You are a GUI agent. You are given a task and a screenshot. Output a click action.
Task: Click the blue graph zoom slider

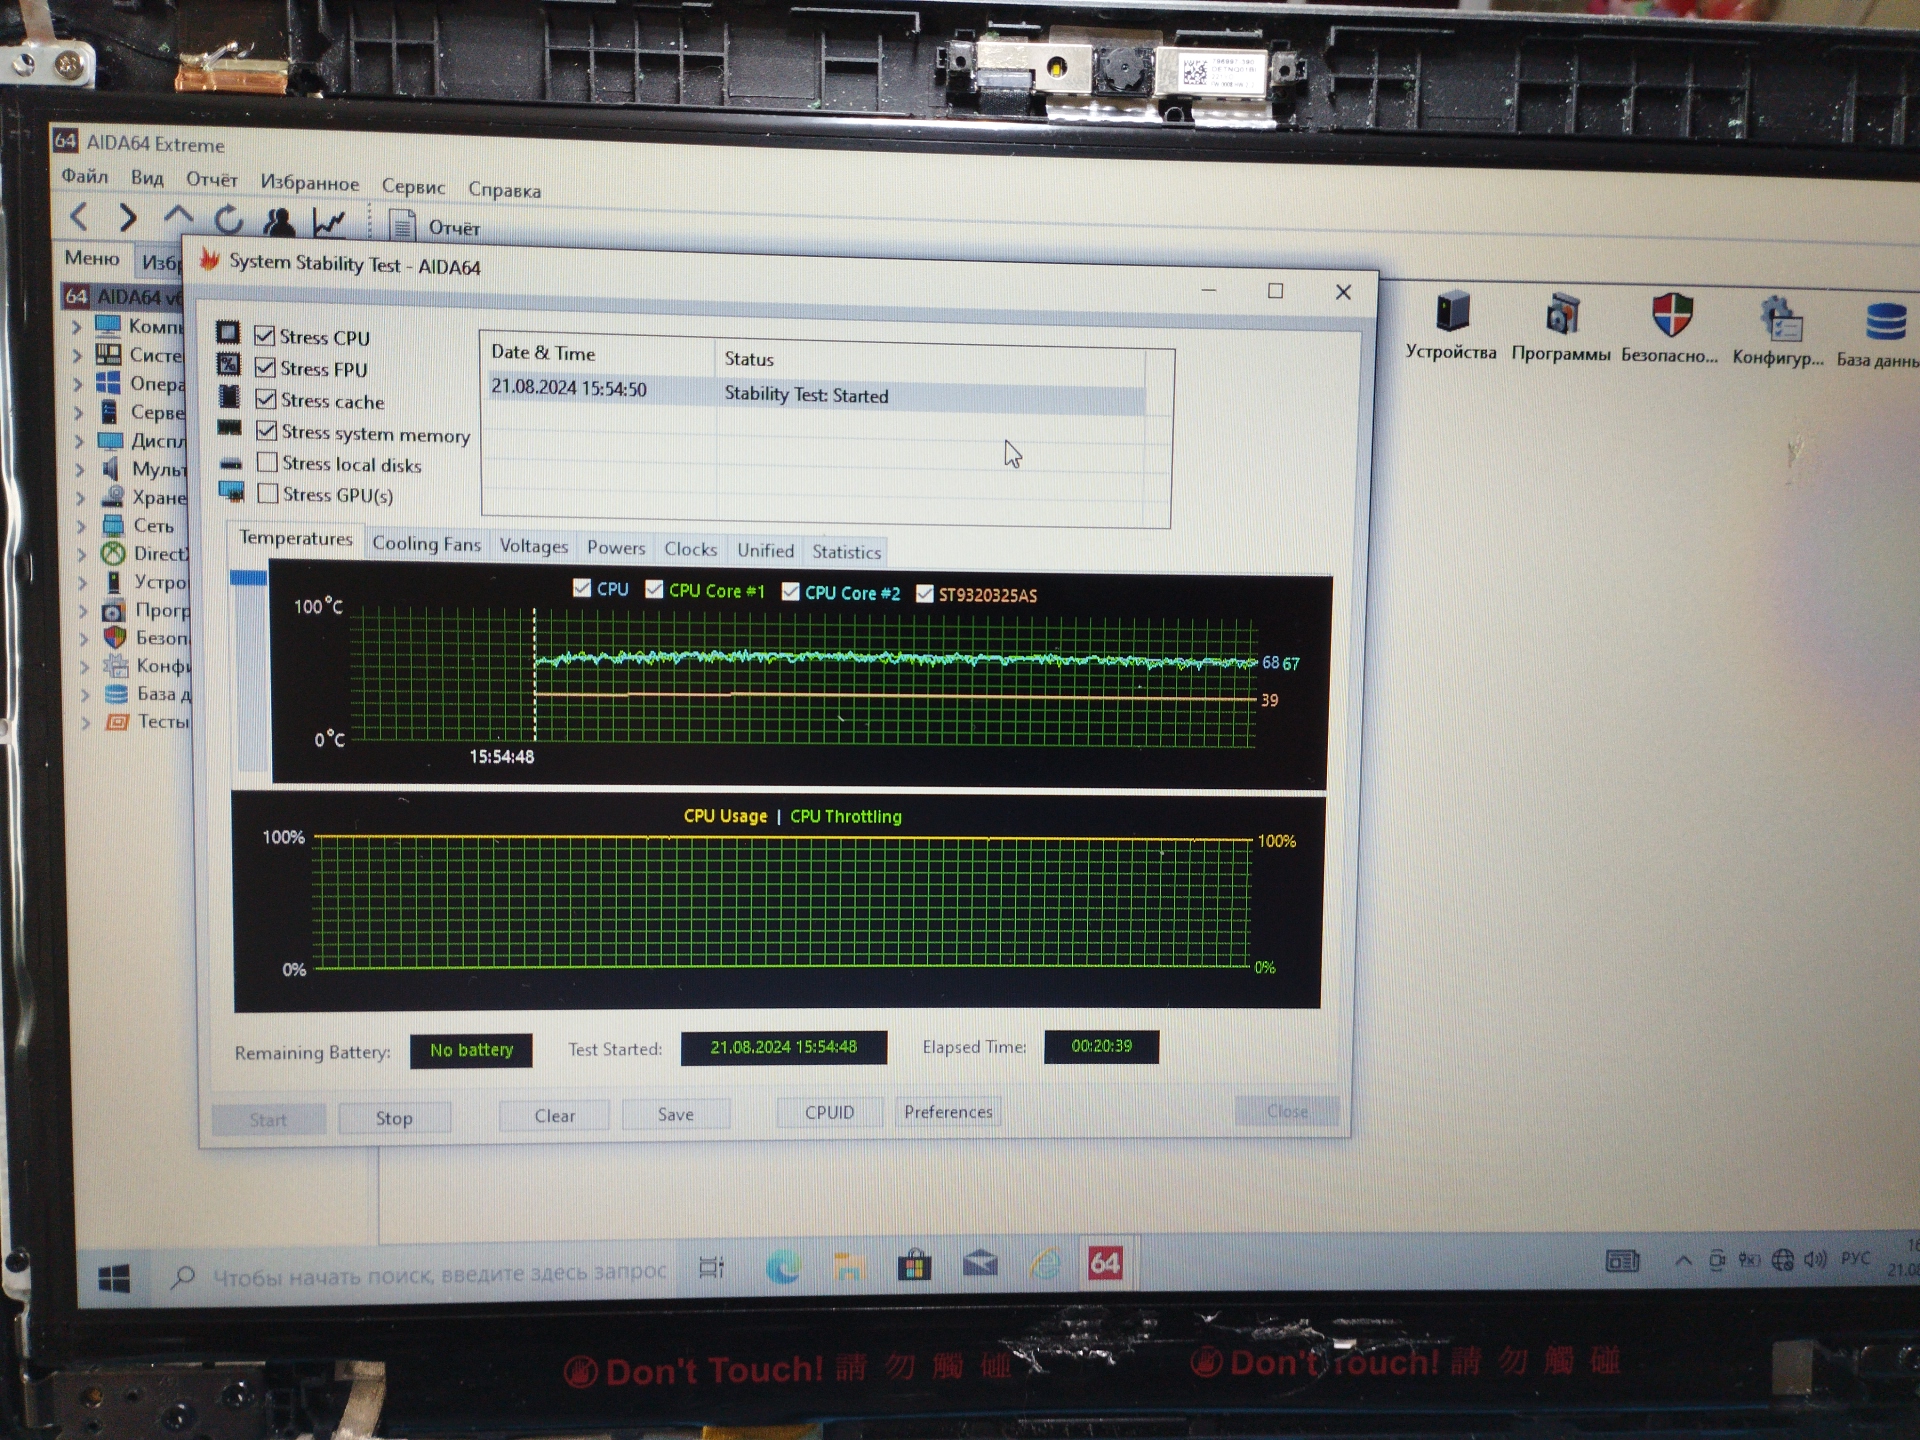(x=248, y=578)
